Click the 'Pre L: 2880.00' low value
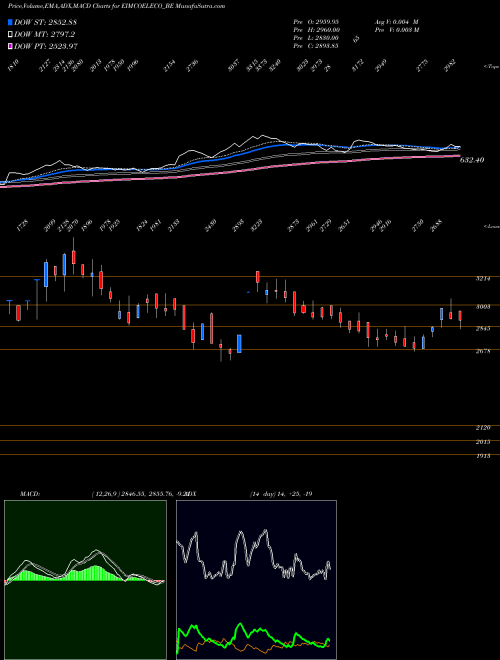The image size is (500, 660). (316, 38)
